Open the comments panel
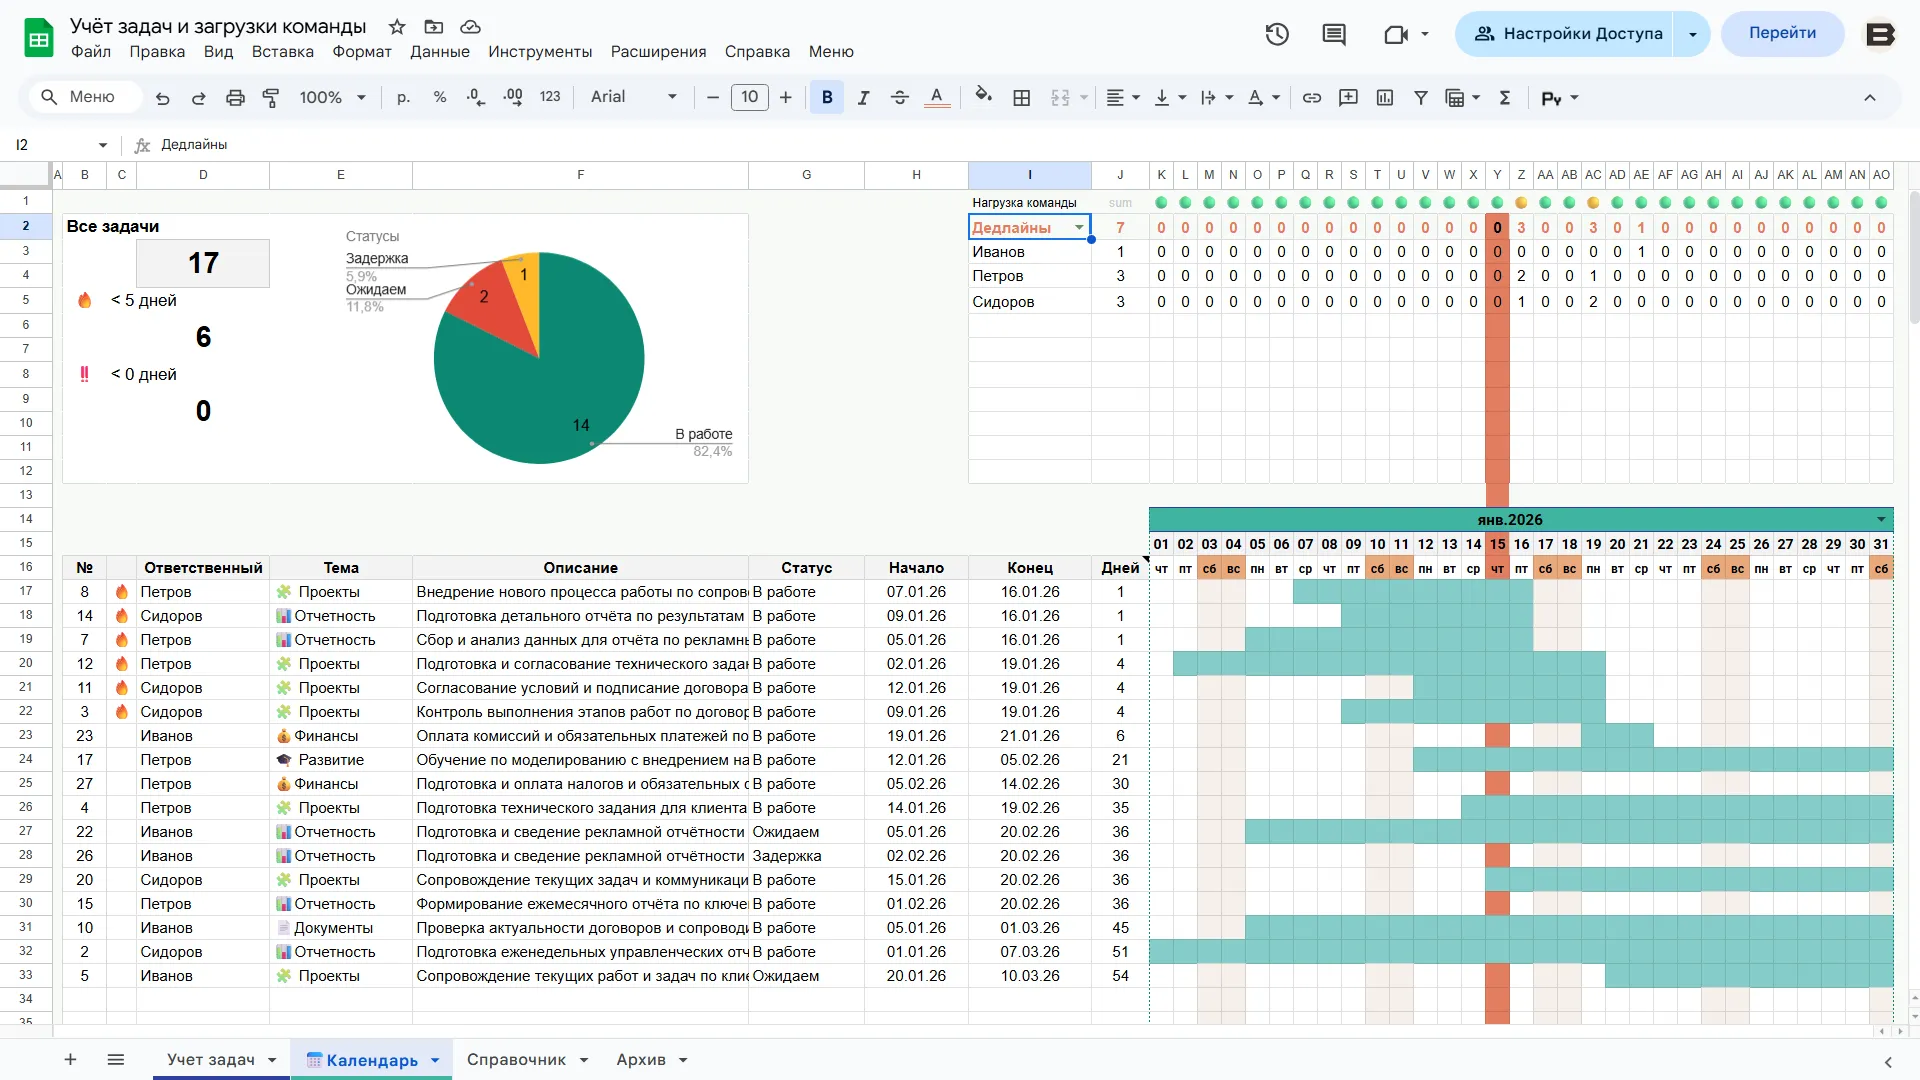 click(x=1334, y=34)
